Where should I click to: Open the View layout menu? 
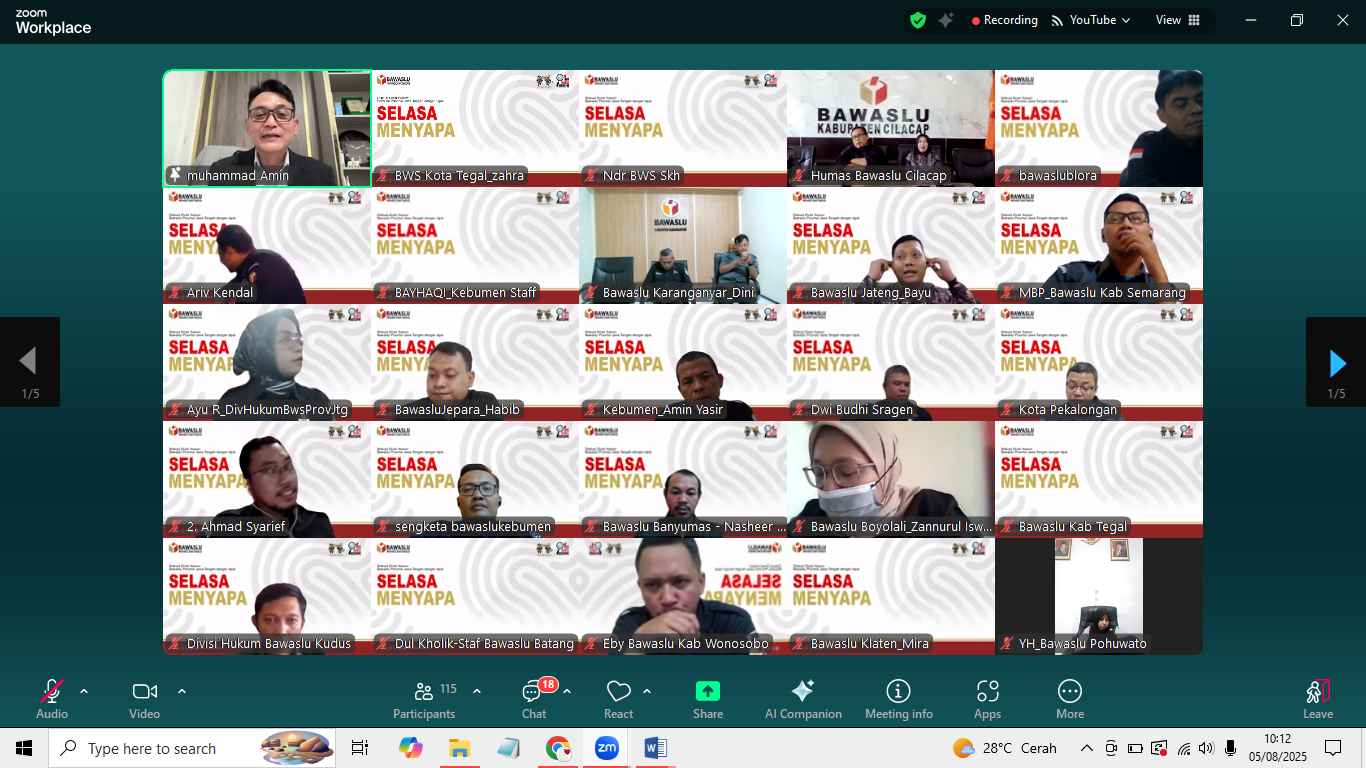tap(1178, 19)
